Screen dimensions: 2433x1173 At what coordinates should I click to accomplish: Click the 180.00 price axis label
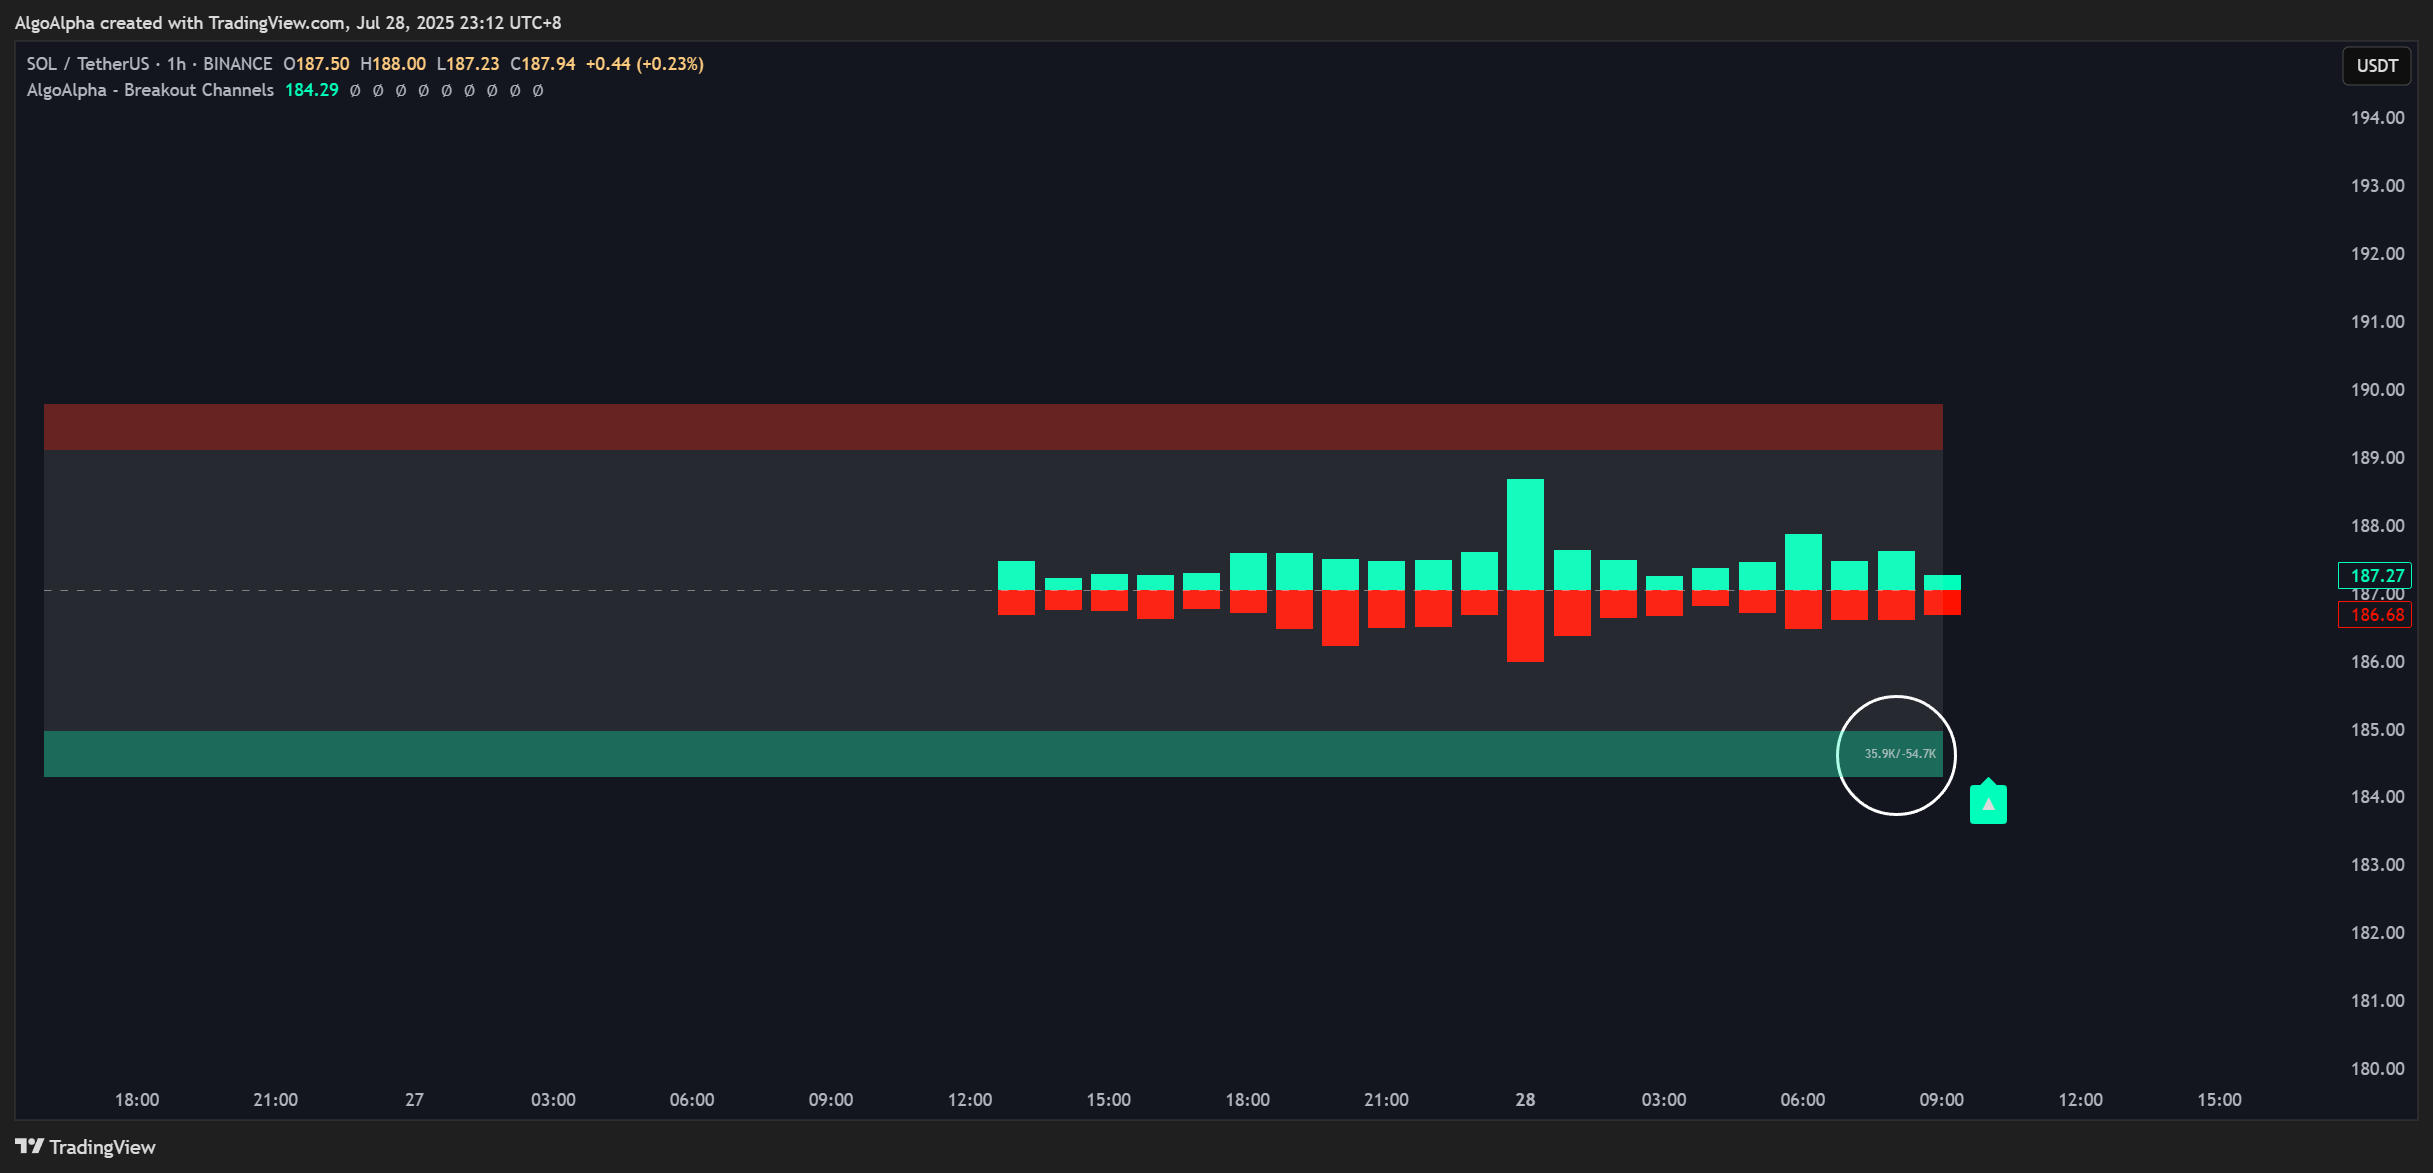coord(2377,1069)
